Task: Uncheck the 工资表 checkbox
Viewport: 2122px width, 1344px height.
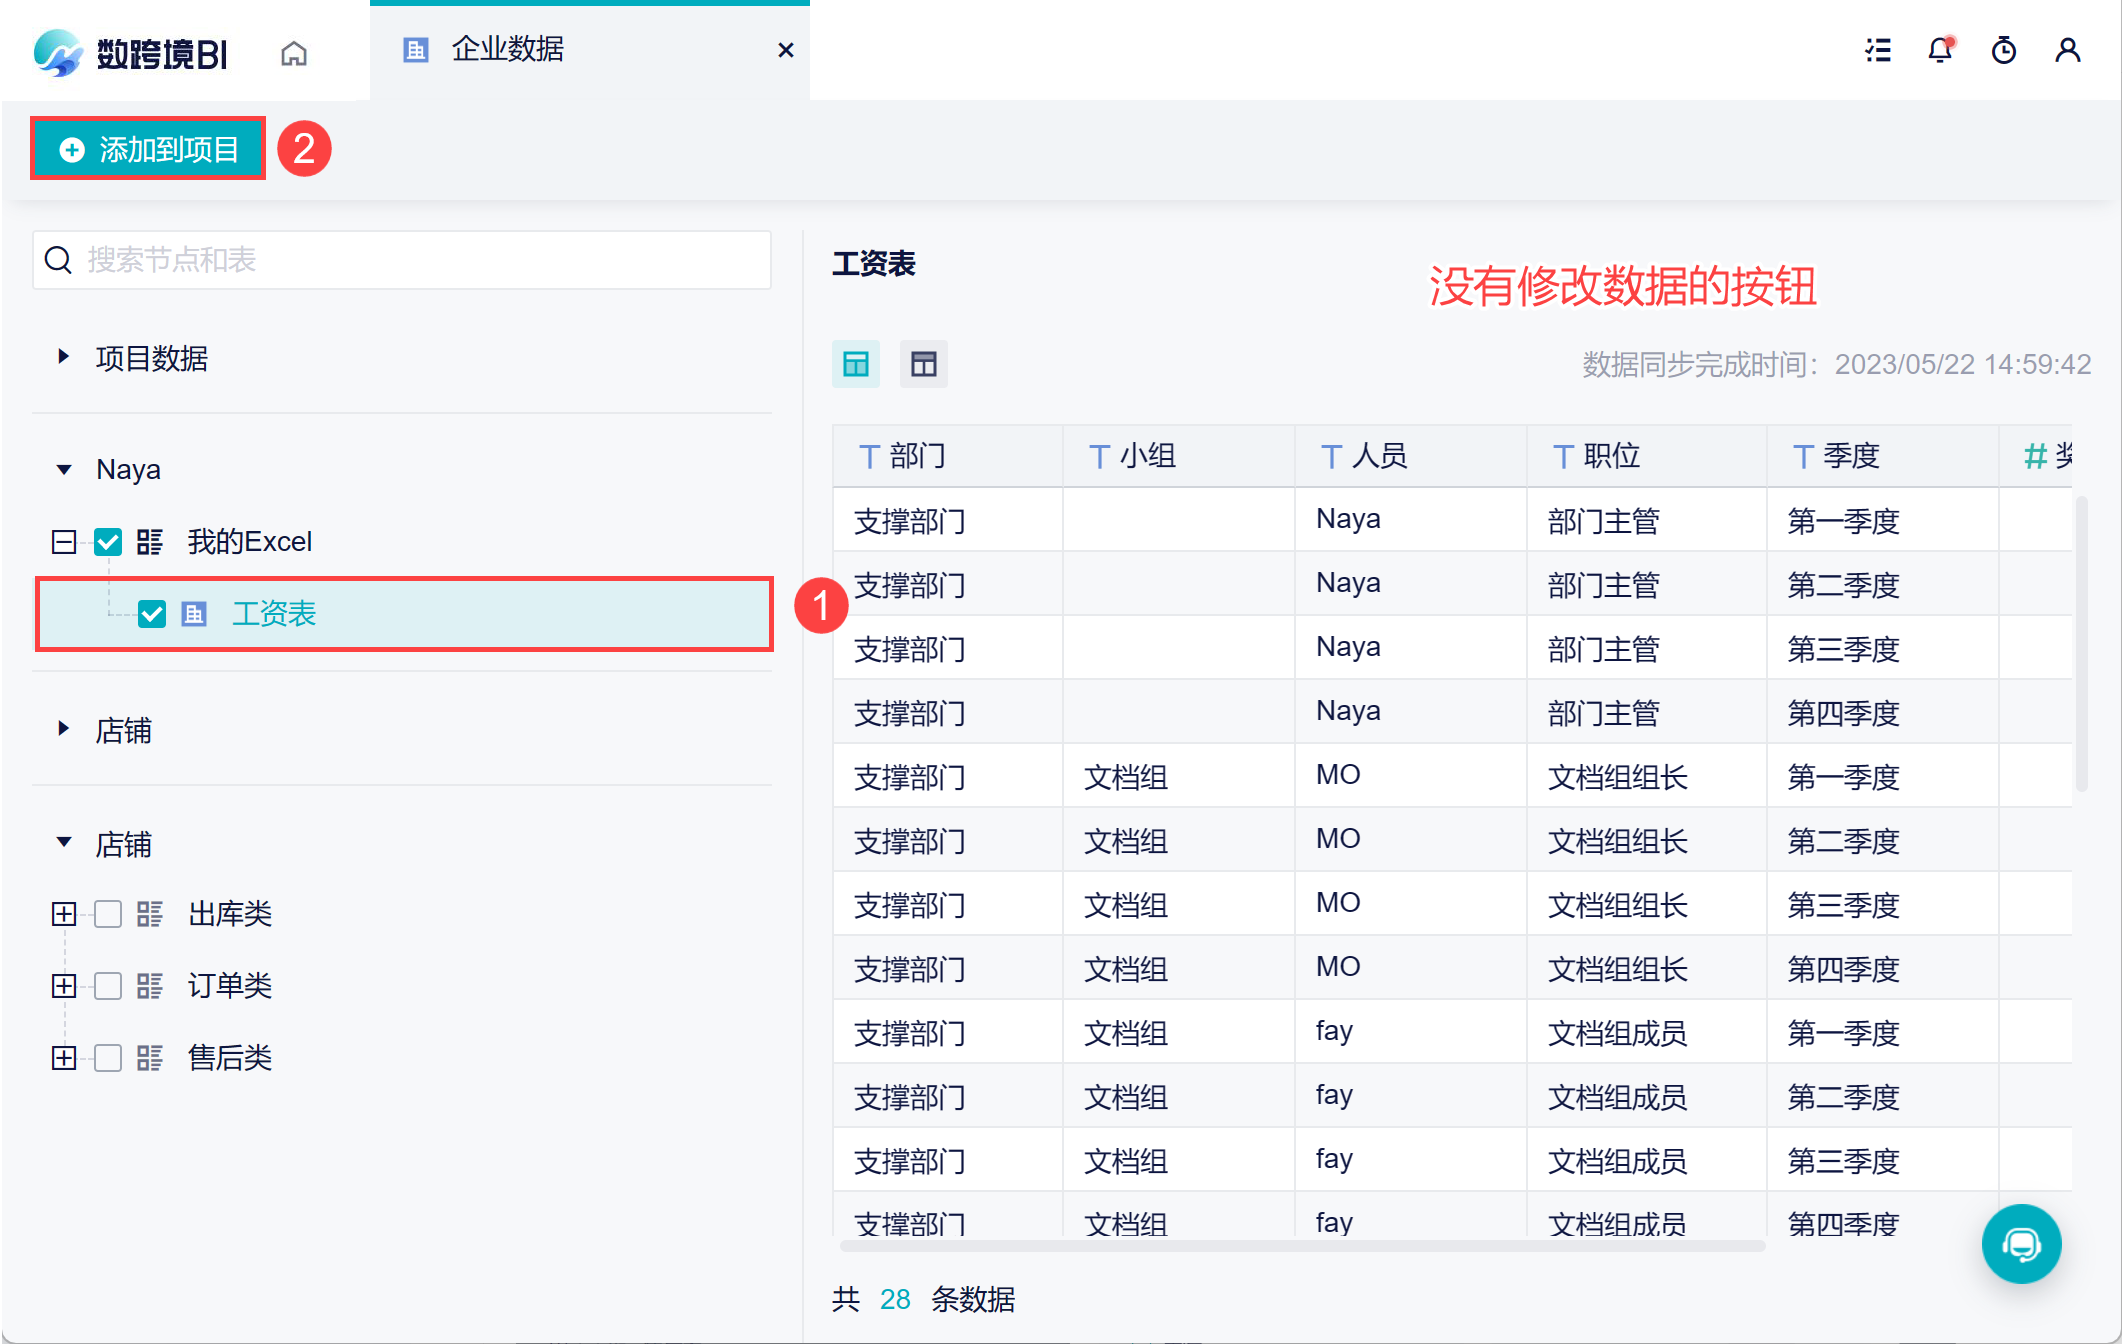Action: [152, 614]
